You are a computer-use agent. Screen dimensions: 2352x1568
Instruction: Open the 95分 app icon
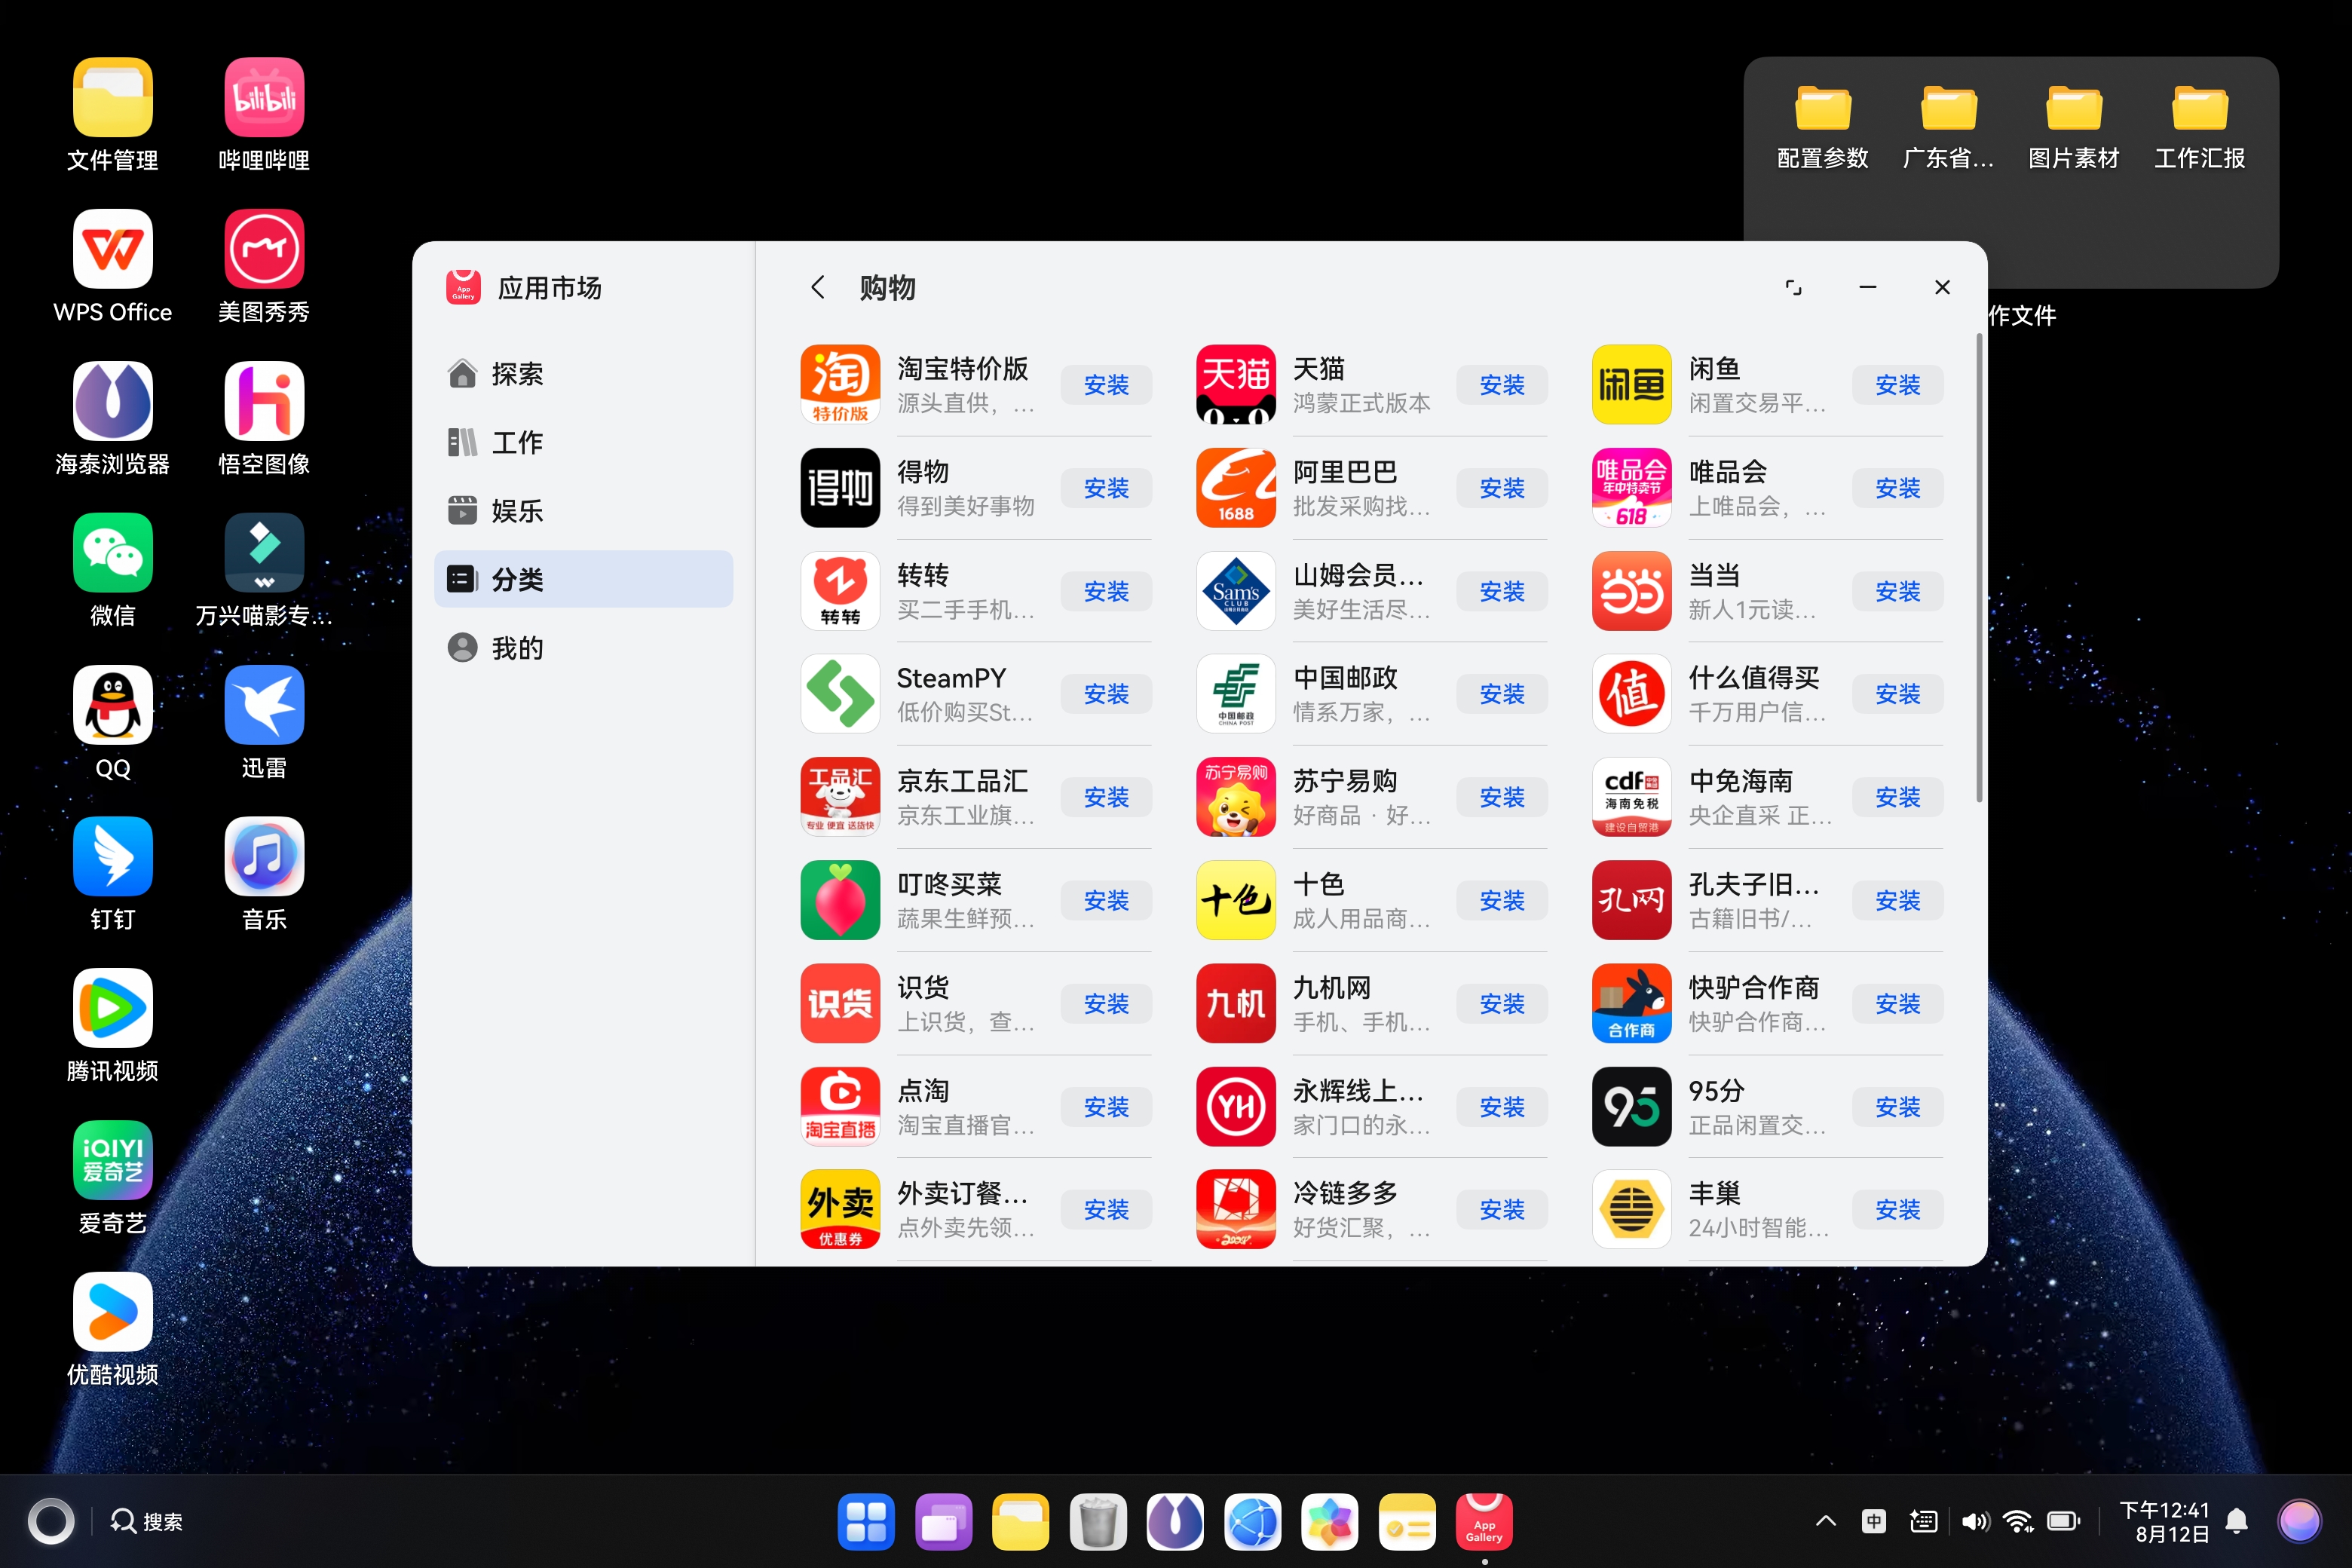[x=1632, y=1107]
